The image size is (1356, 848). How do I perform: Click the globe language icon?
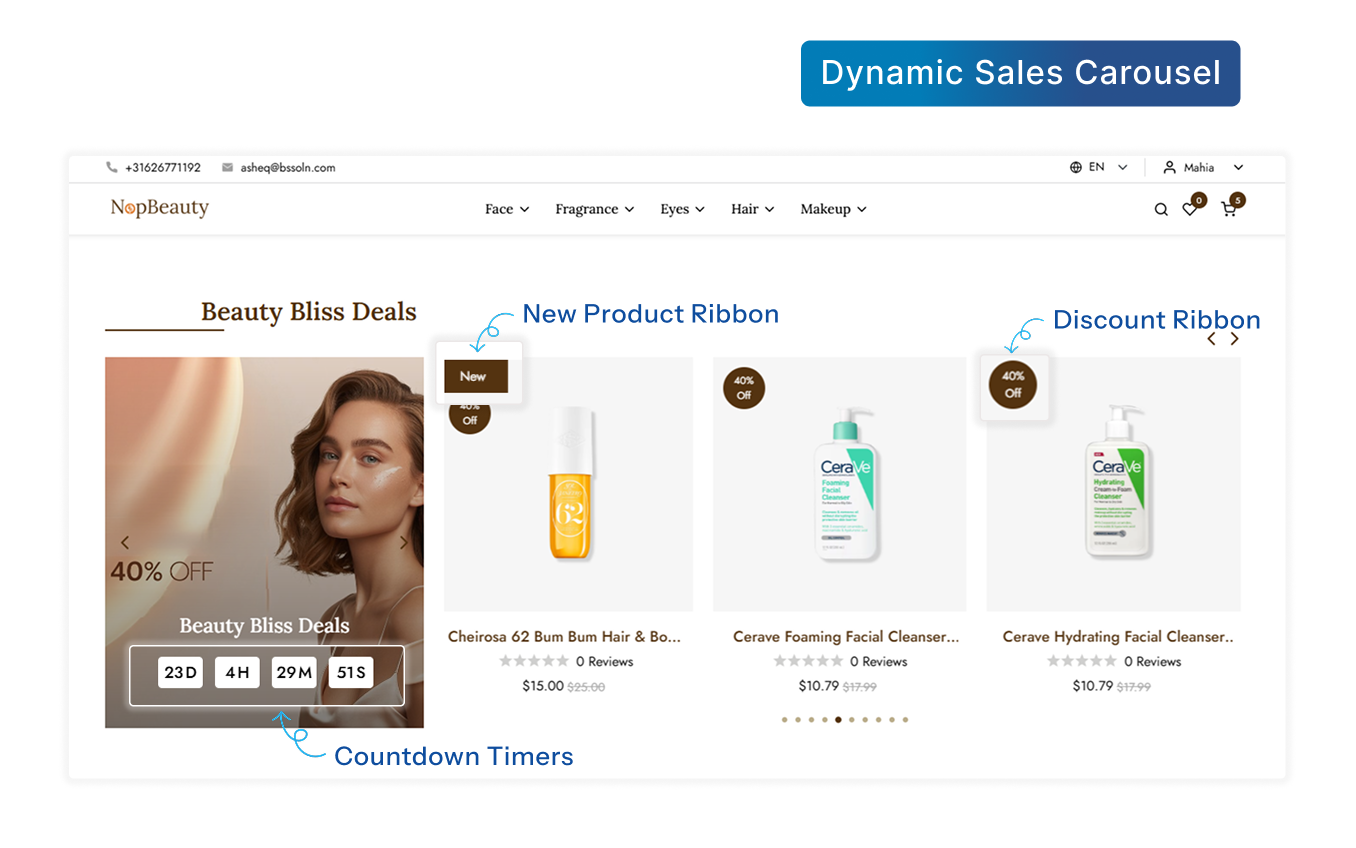click(x=1076, y=168)
